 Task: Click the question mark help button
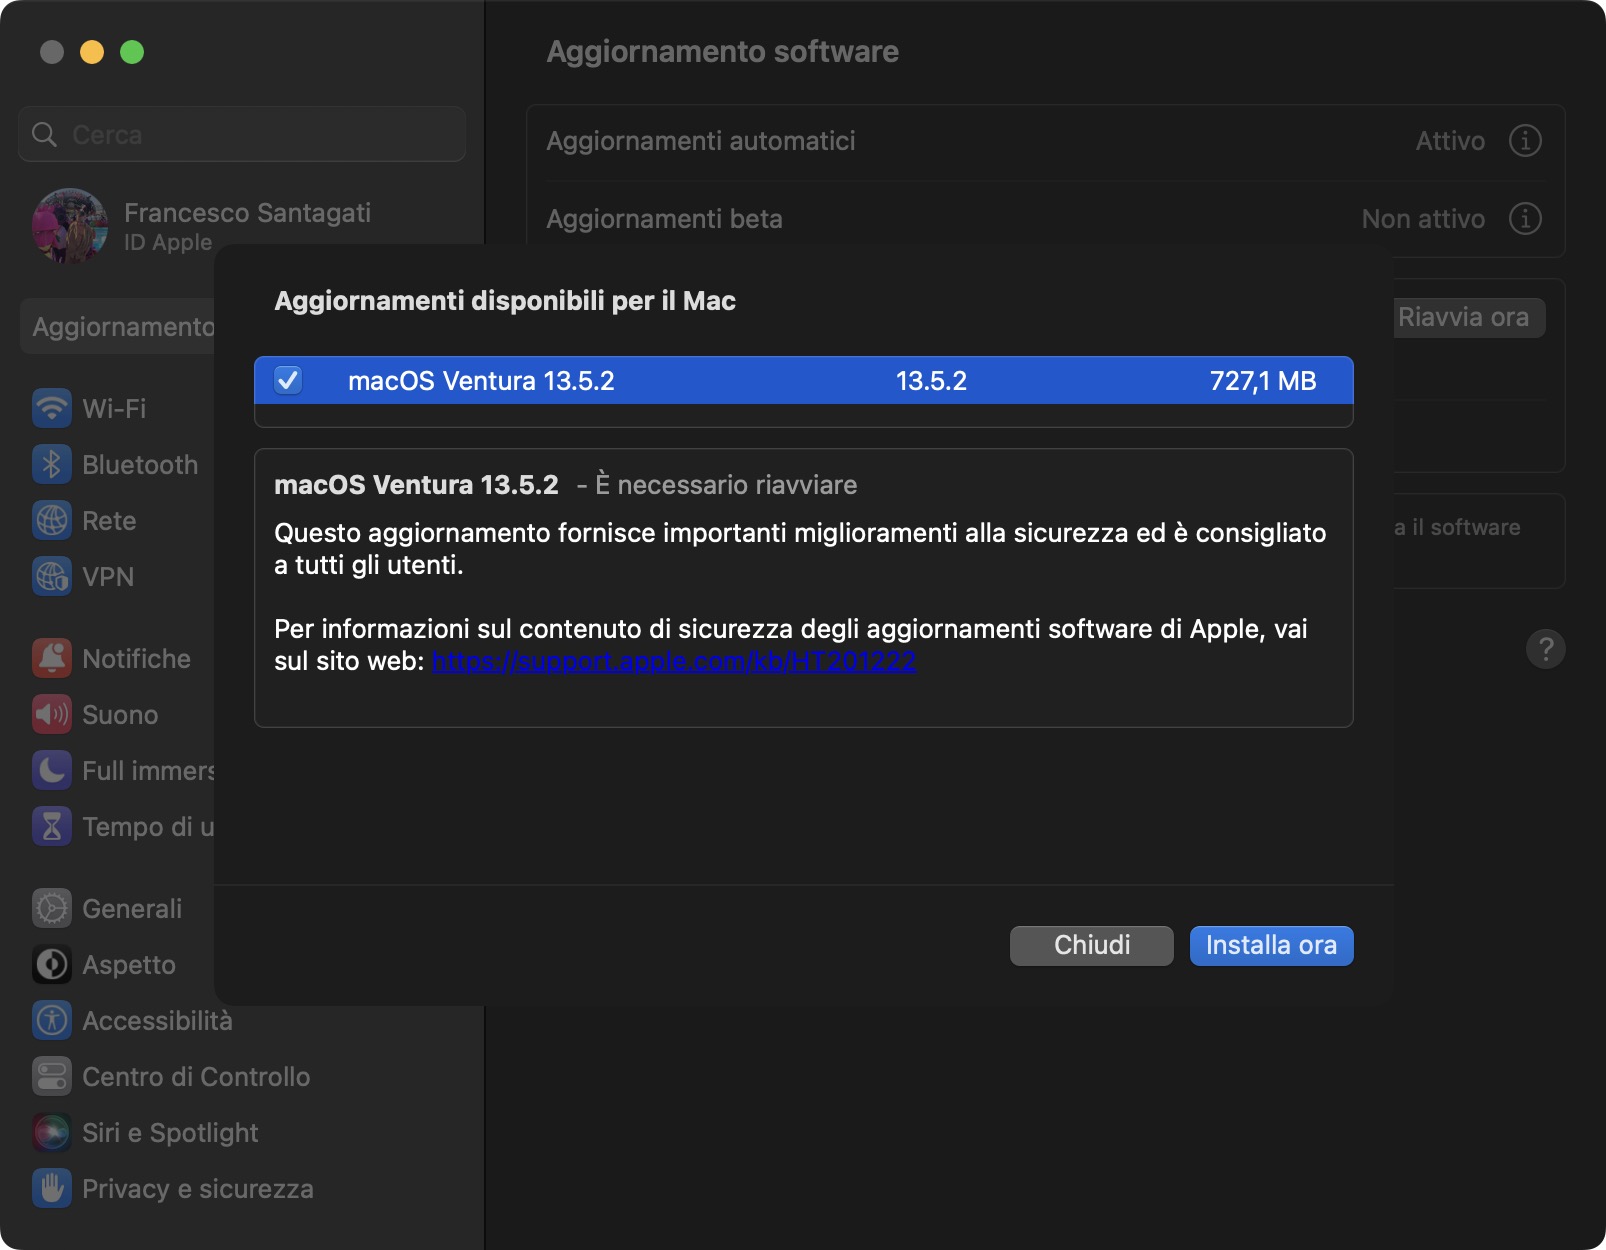coord(1546,649)
